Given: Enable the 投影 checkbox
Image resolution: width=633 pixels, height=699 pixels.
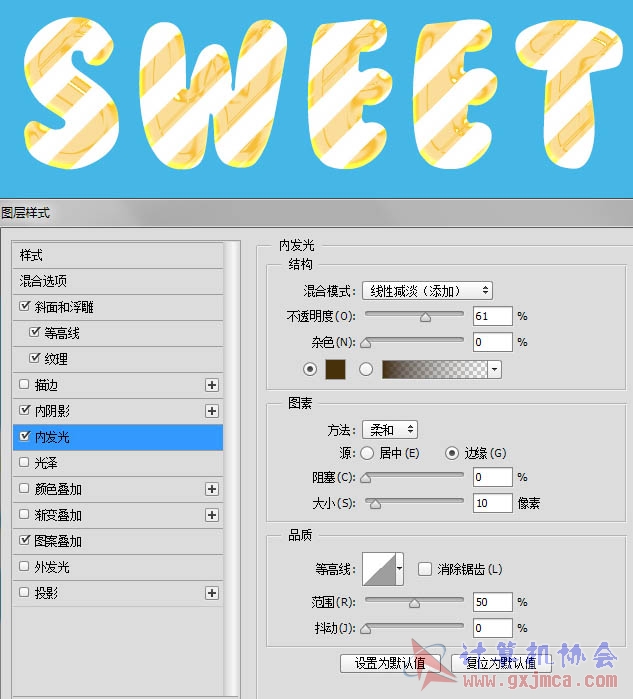Looking at the screenshot, I should pyautogui.click(x=25, y=592).
